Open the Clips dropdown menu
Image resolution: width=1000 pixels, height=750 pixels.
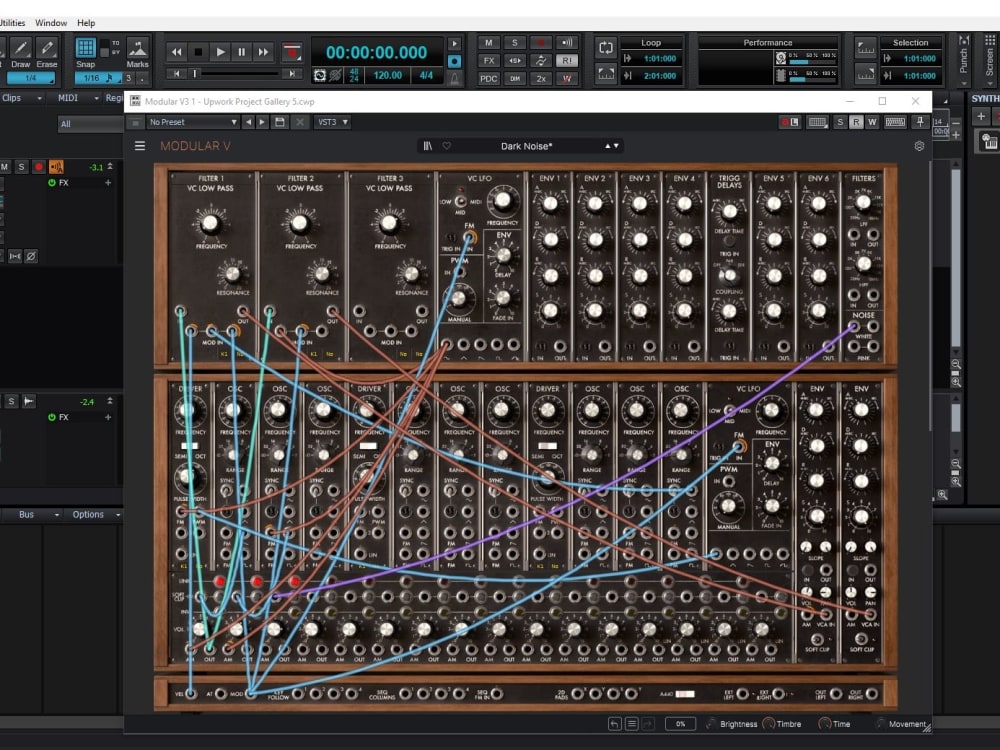22,98
